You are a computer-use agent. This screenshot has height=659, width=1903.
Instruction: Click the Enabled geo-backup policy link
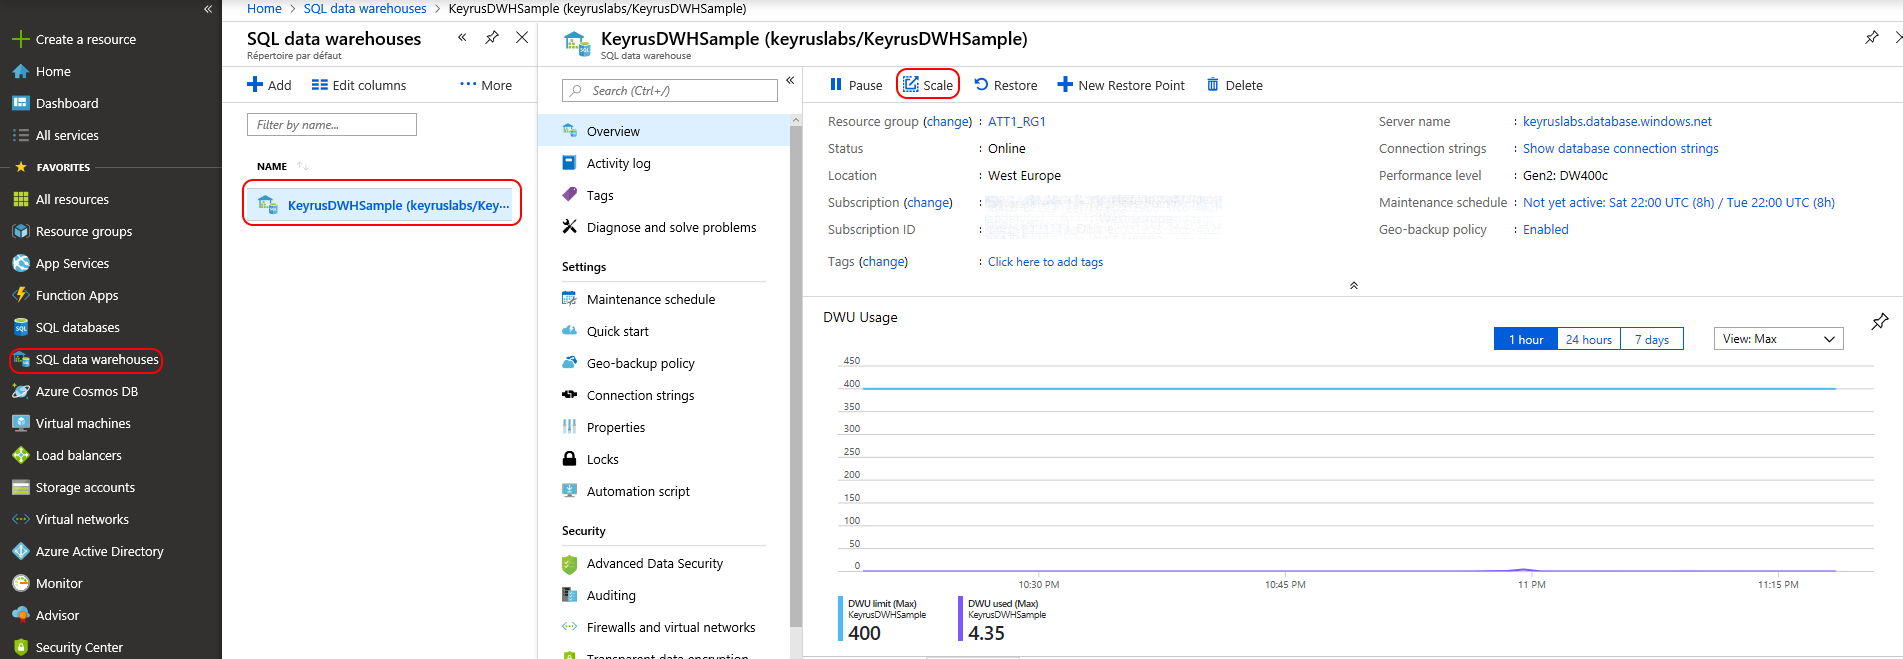pos(1546,229)
